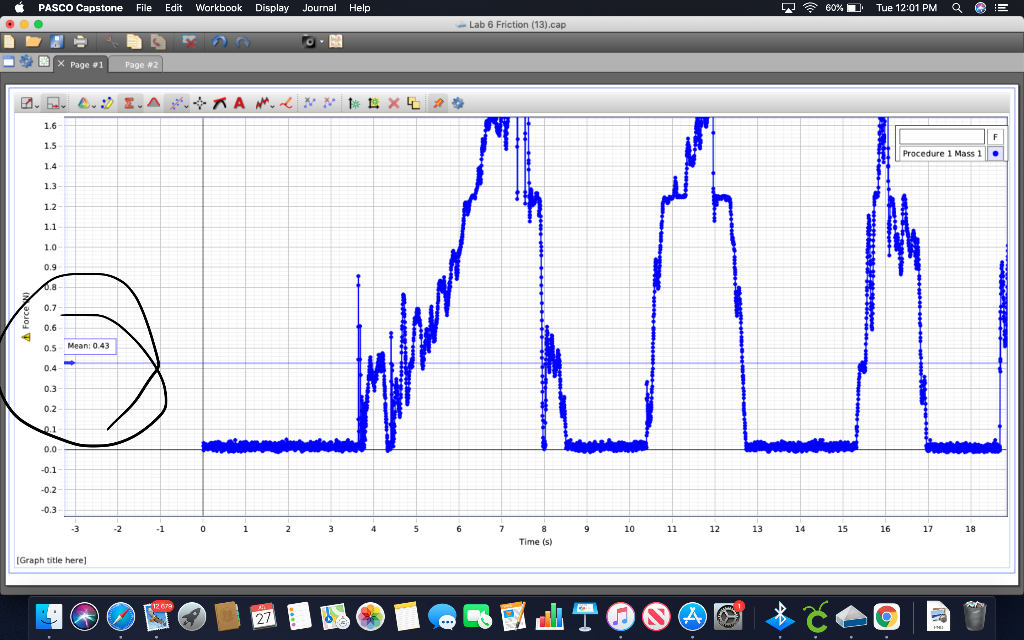Click the data smoothing tool

[x=261, y=103]
